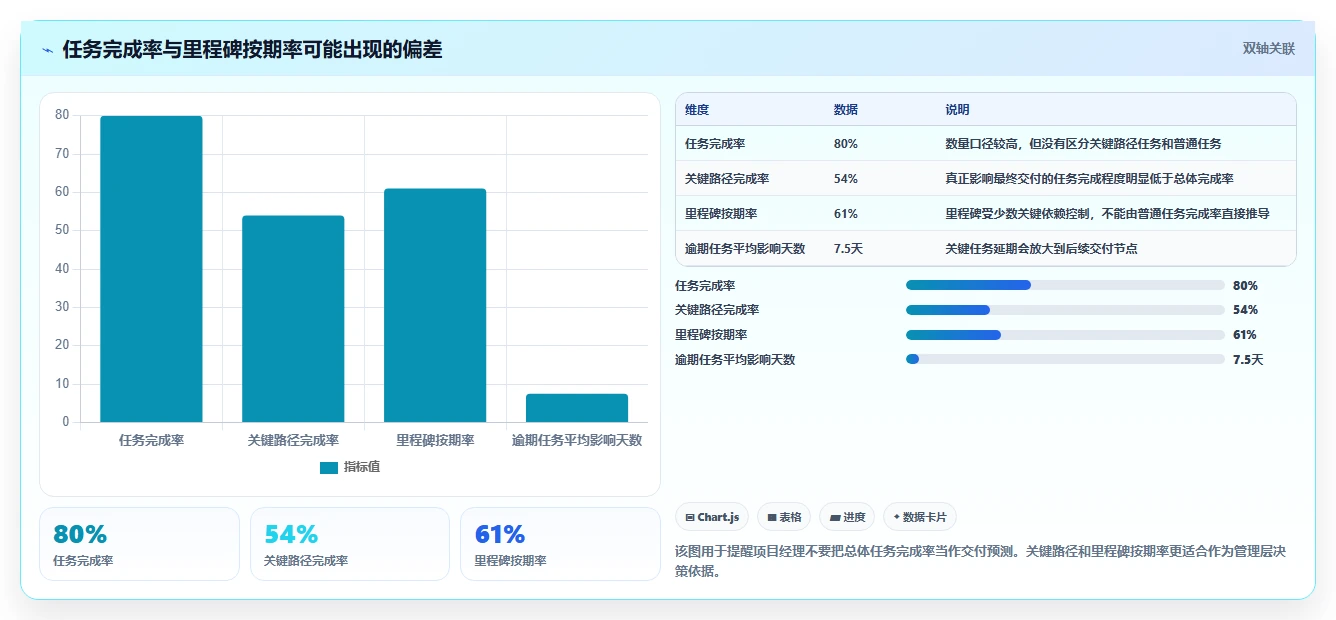Click the 逾期任务平均影响天数 x-axis label

click(577, 440)
